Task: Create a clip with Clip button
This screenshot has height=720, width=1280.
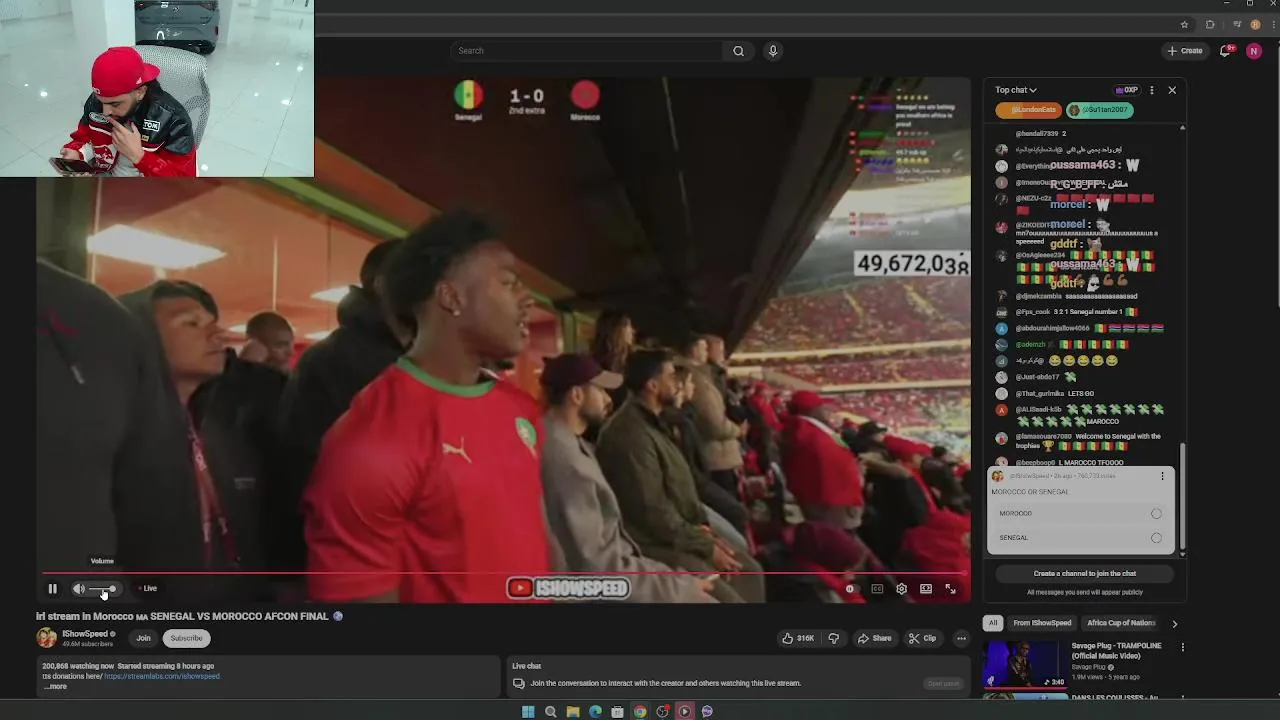Action: (922, 638)
